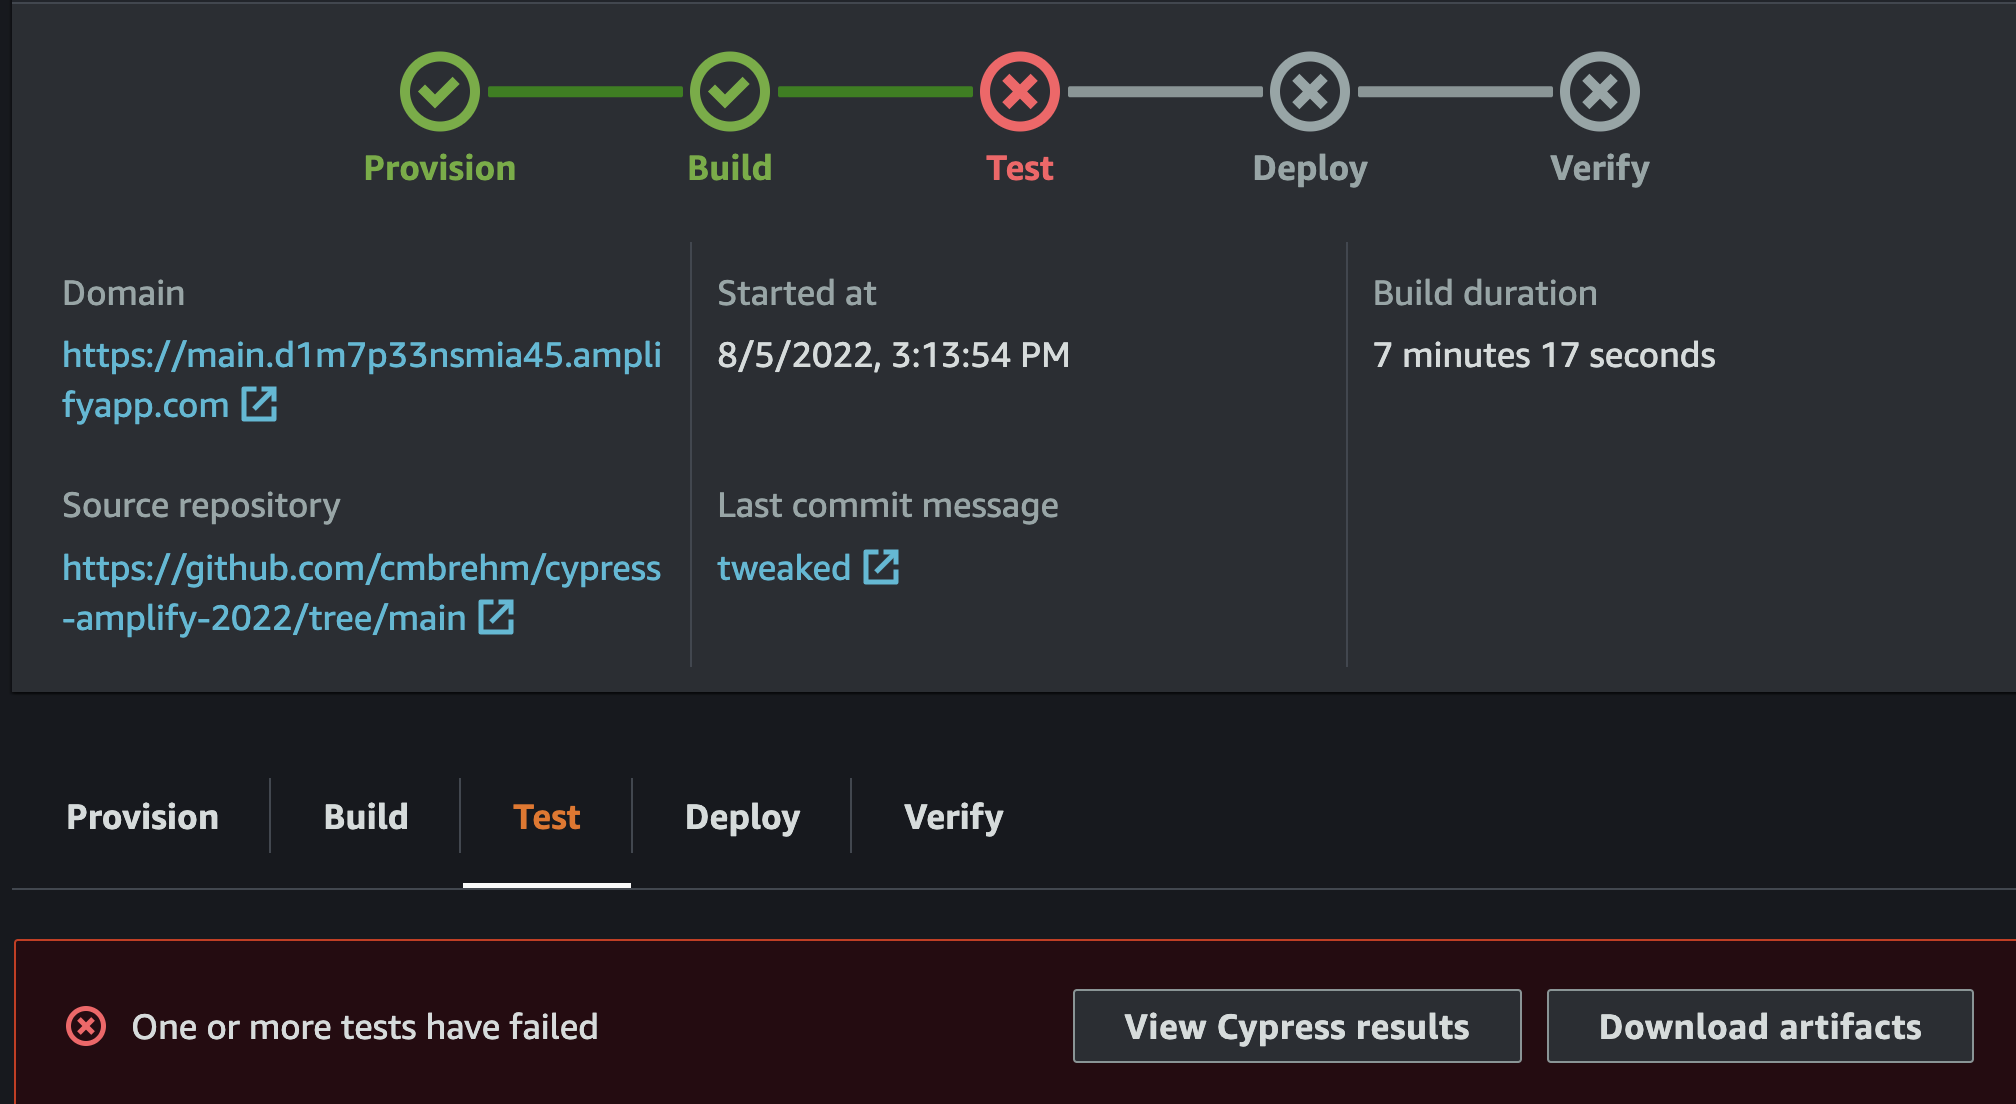Click the external-link icon beside the GitHub repository
This screenshot has height=1104, width=2016.
click(x=497, y=617)
